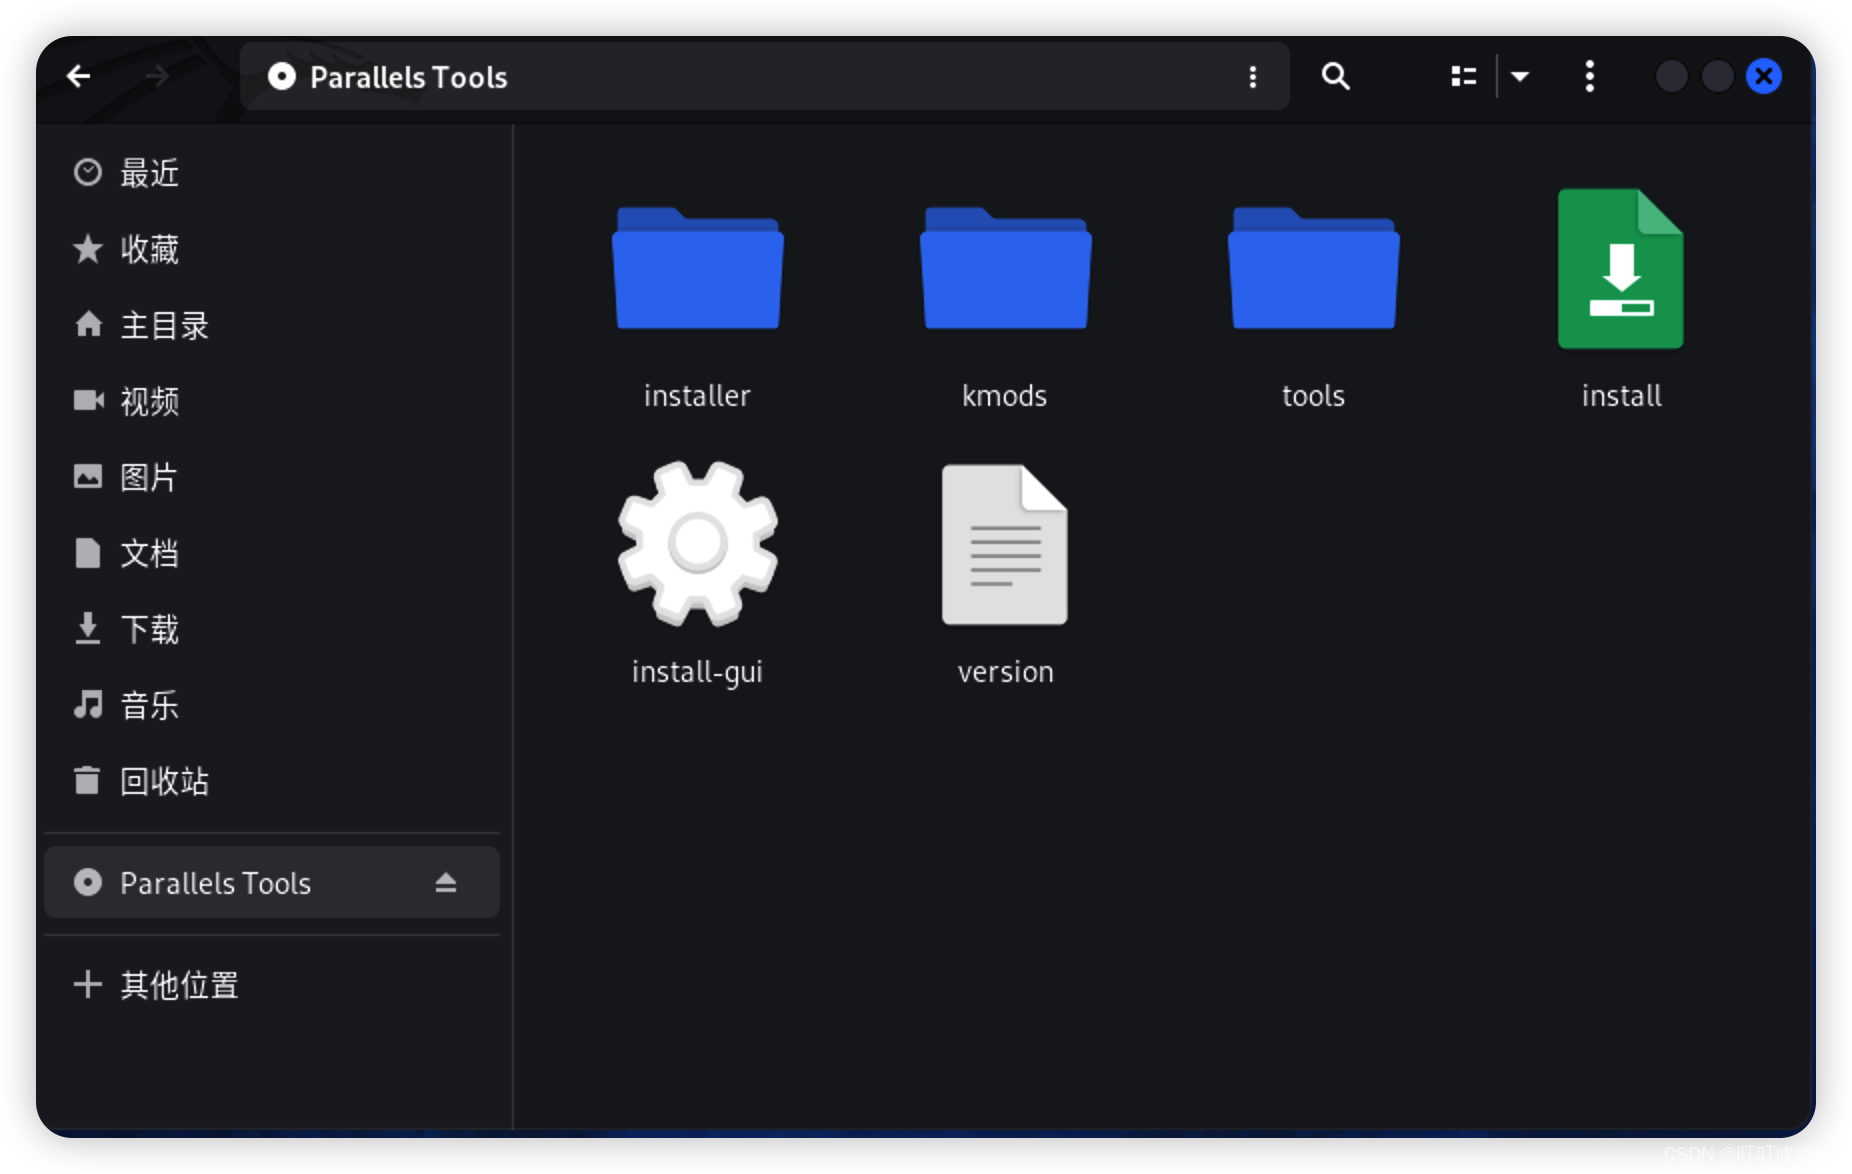Open 视频 (Videos) in sidebar
1852x1174 pixels.
click(x=270, y=401)
